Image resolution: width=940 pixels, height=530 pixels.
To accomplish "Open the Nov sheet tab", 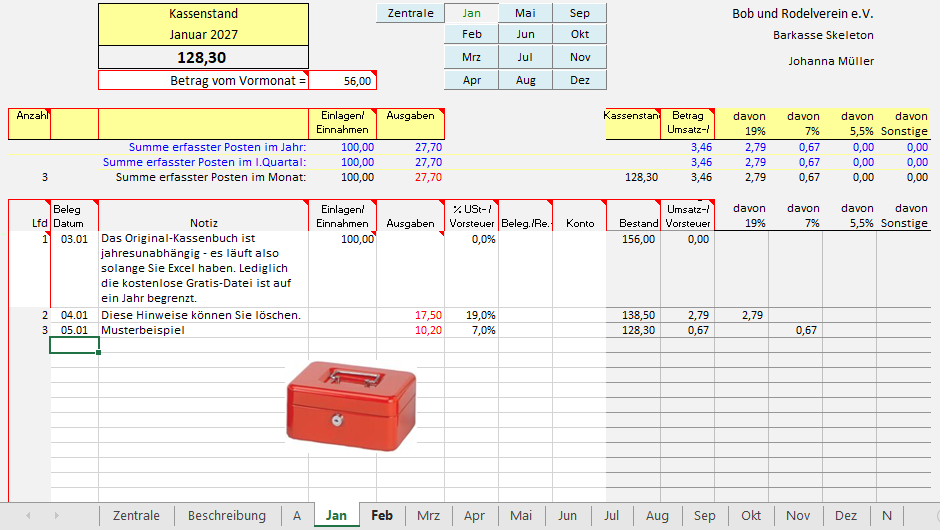I will coord(797,515).
